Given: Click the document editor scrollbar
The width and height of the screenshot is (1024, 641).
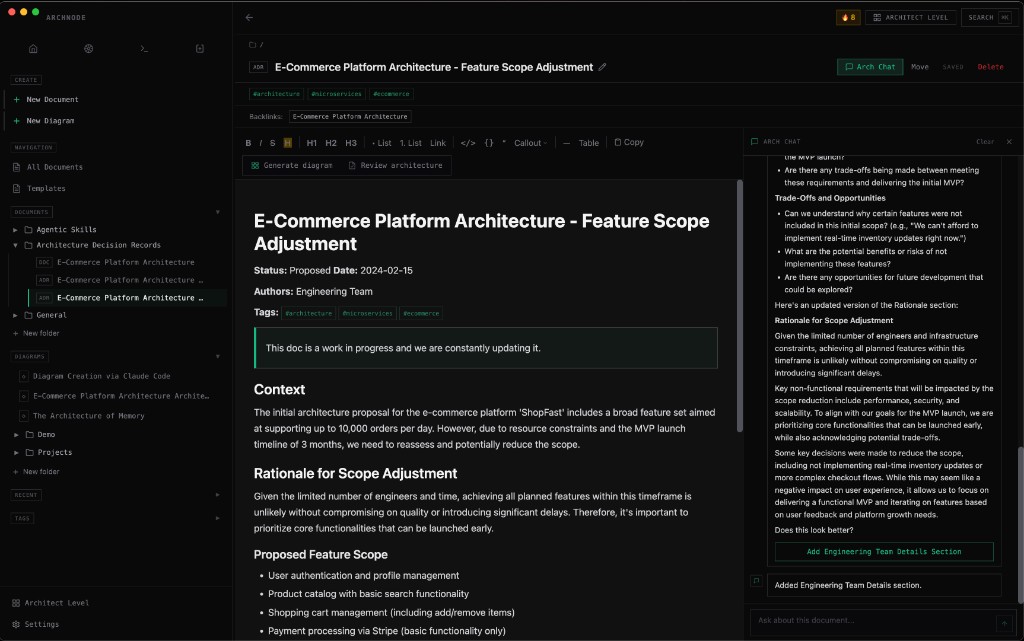Looking at the screenshot, I should pyautogui.click(x=740, y=305).
